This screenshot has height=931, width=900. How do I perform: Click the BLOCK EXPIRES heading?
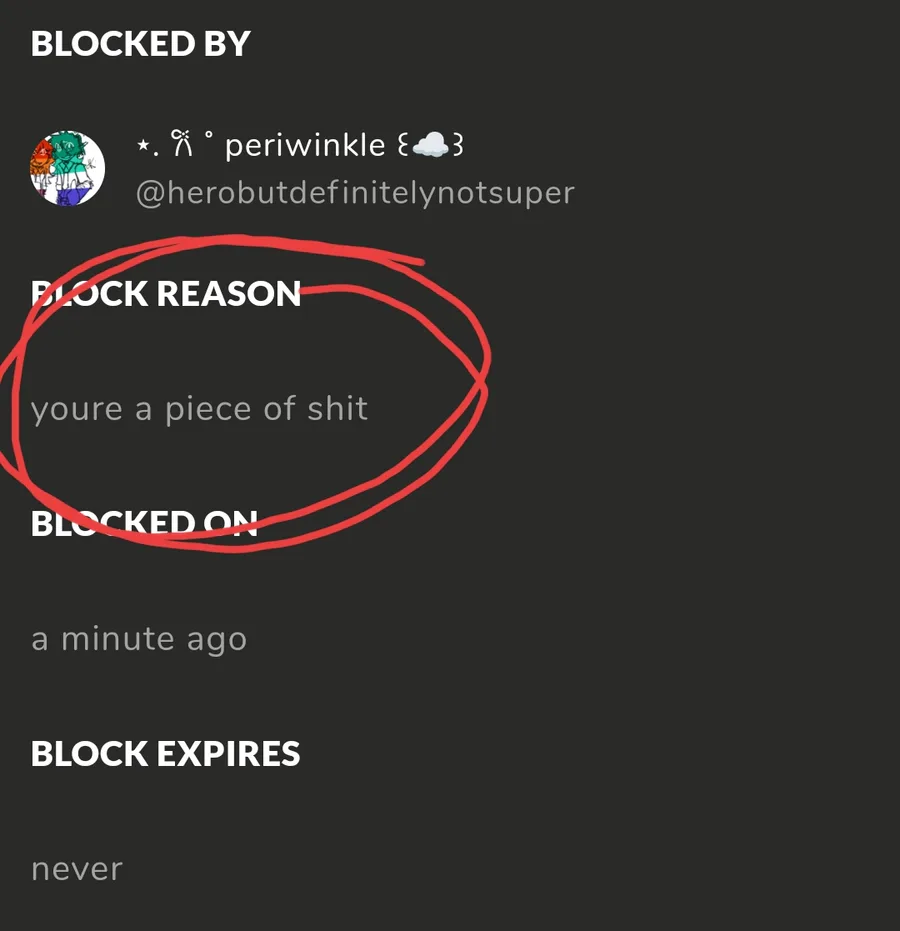tap(166, 753)
